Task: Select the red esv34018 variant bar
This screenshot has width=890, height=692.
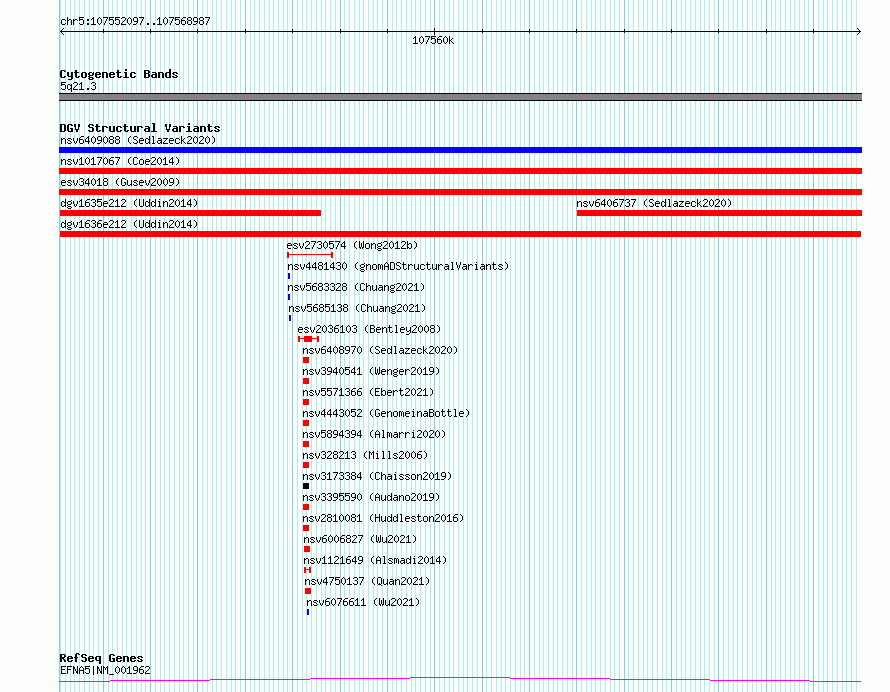Action: pos(460,192)
